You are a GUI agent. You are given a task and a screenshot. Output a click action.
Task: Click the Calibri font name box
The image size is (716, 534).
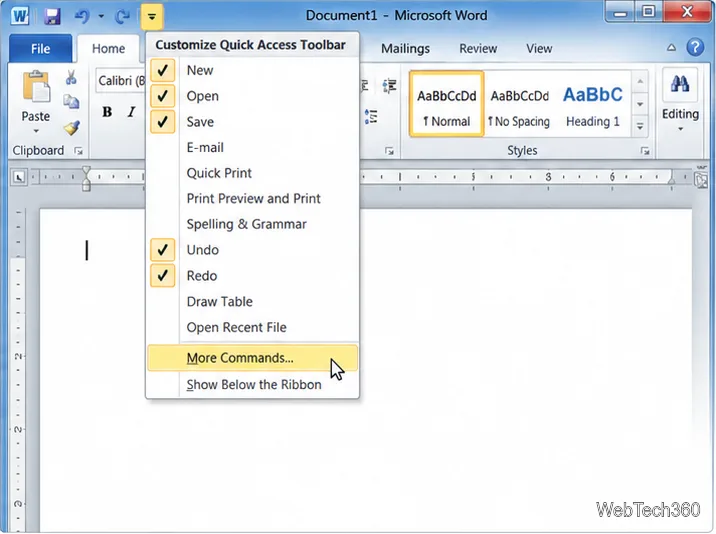[121, 81]
